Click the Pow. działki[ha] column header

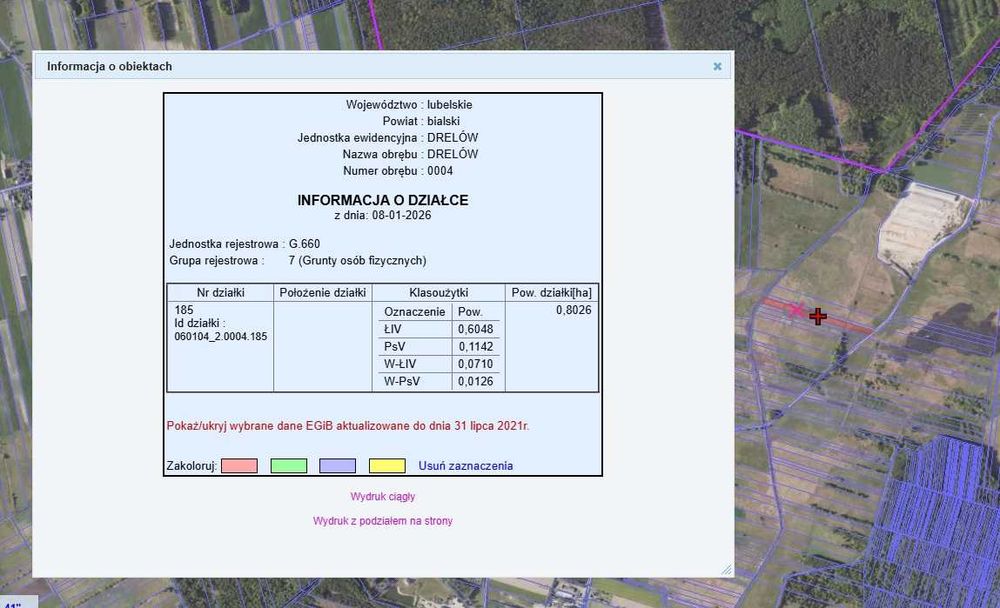pos(552,293)
